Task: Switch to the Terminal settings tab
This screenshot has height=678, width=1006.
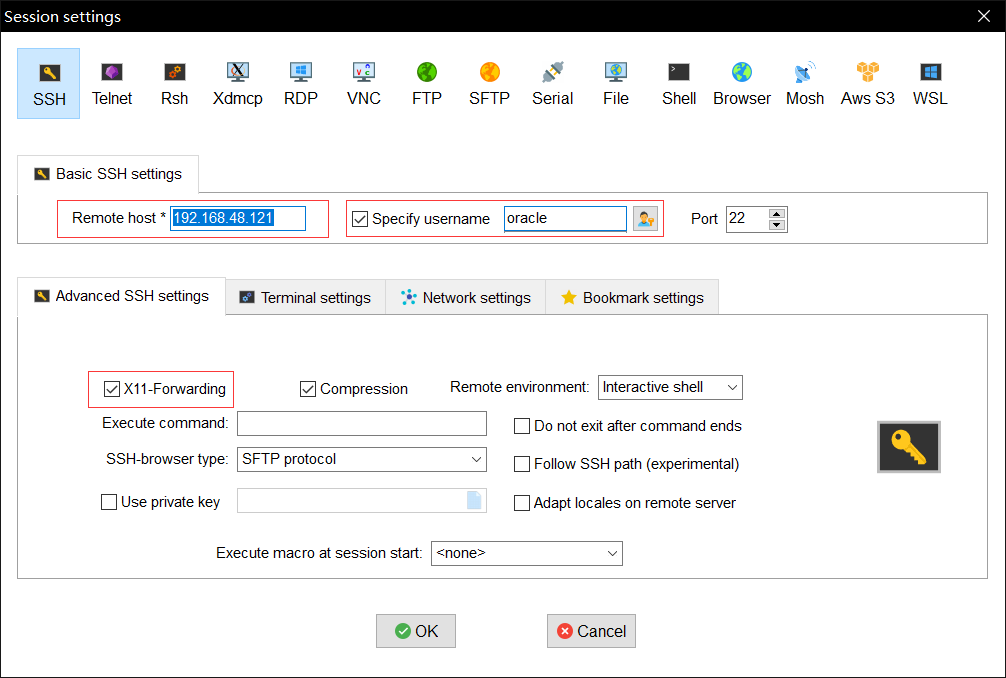Action: (305, 298)
